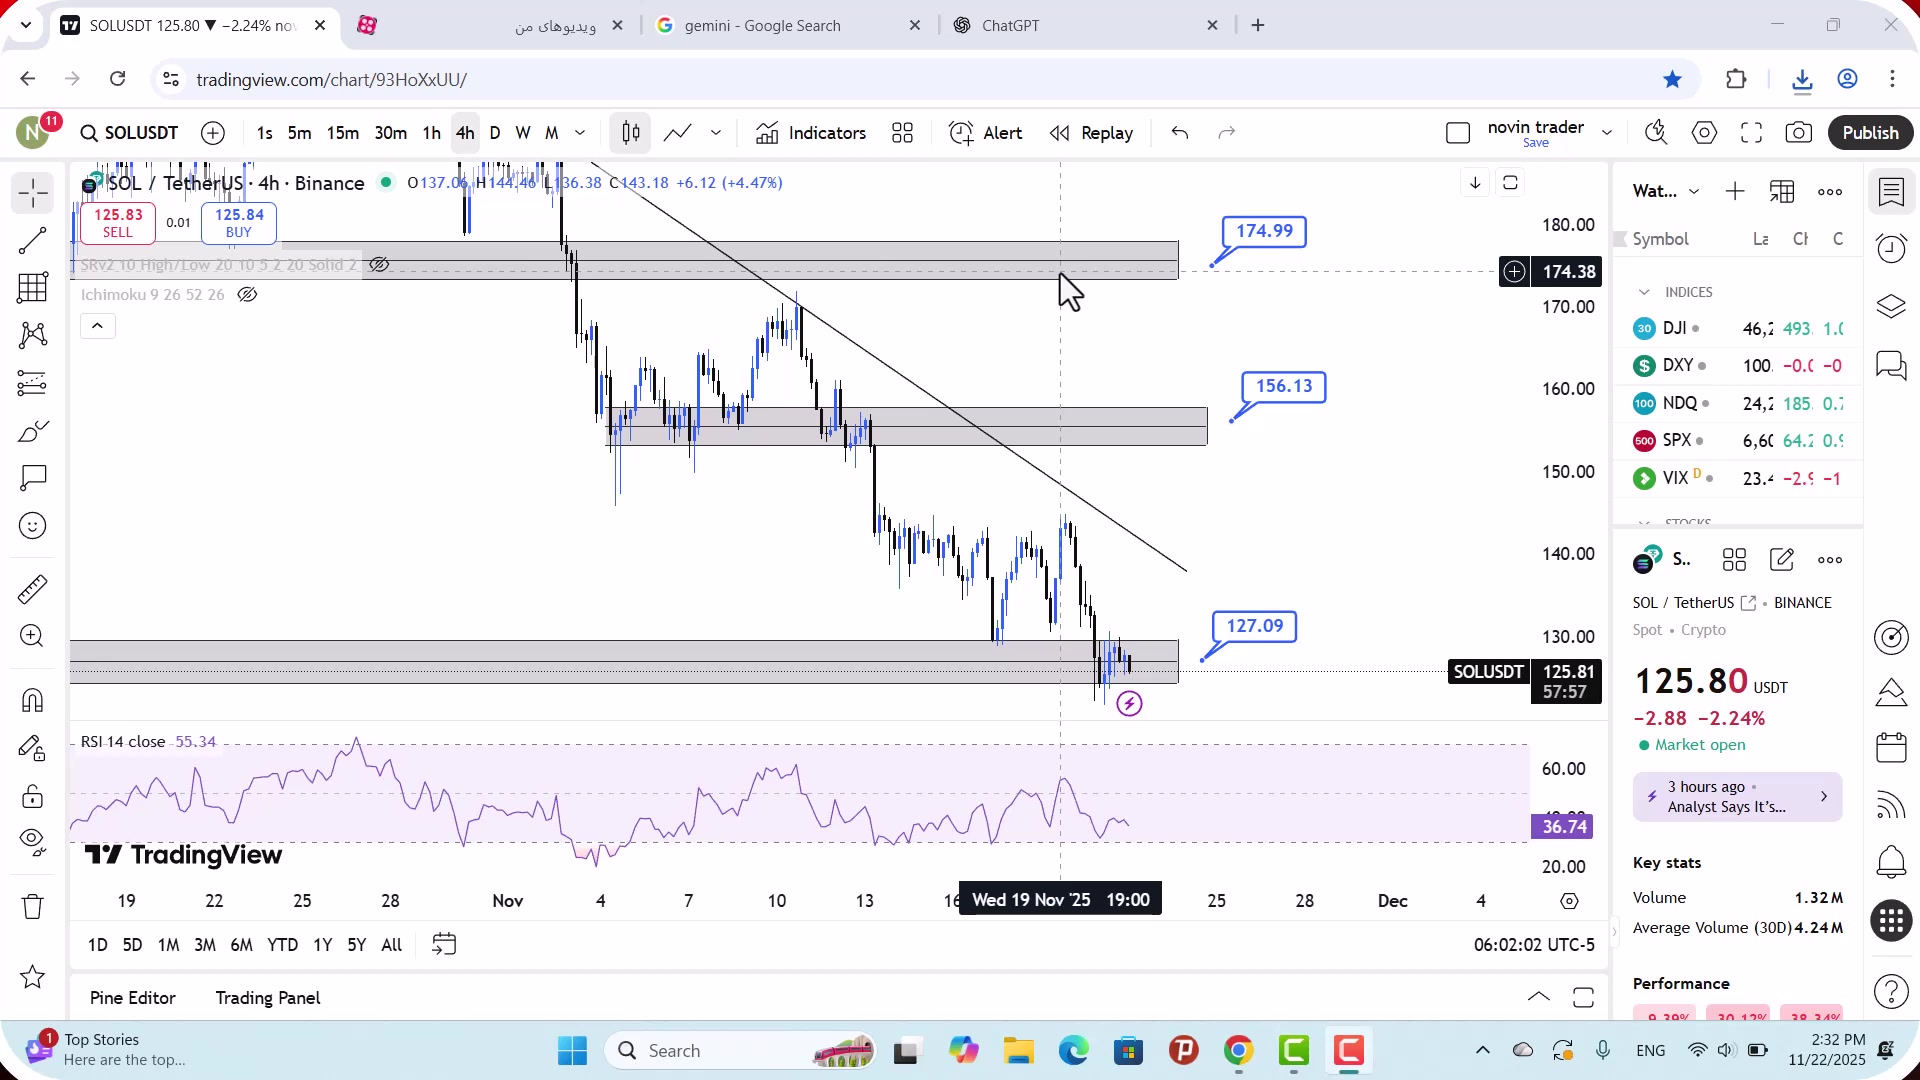
Task: Collapse the INDICES watchlist section
Action: click(x=1644, y=292)
